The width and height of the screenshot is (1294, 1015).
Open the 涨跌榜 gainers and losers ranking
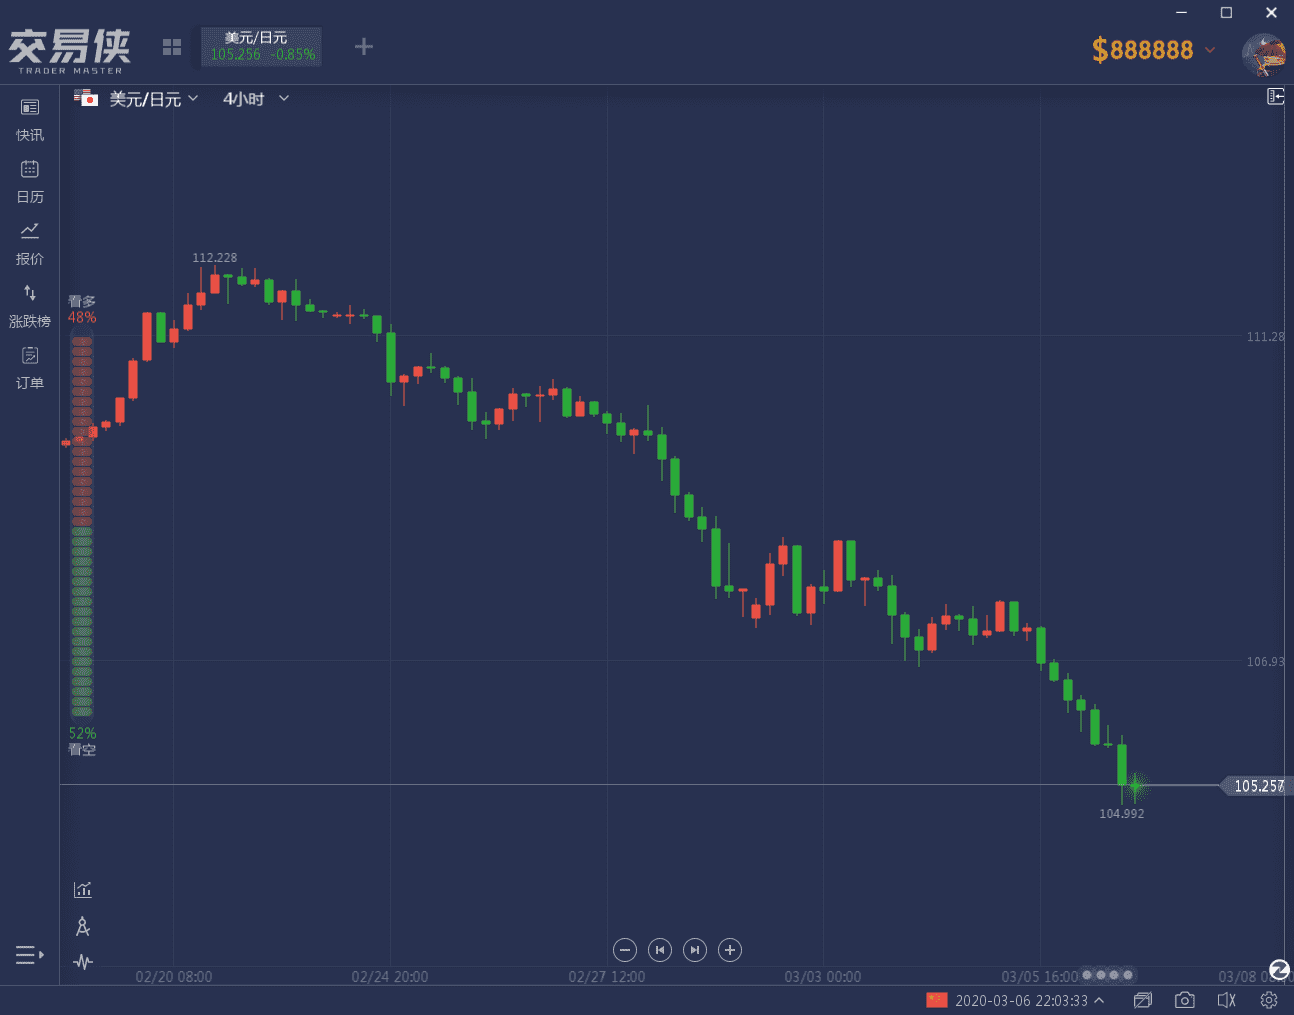pyautogui.click(x=30, y=304)
